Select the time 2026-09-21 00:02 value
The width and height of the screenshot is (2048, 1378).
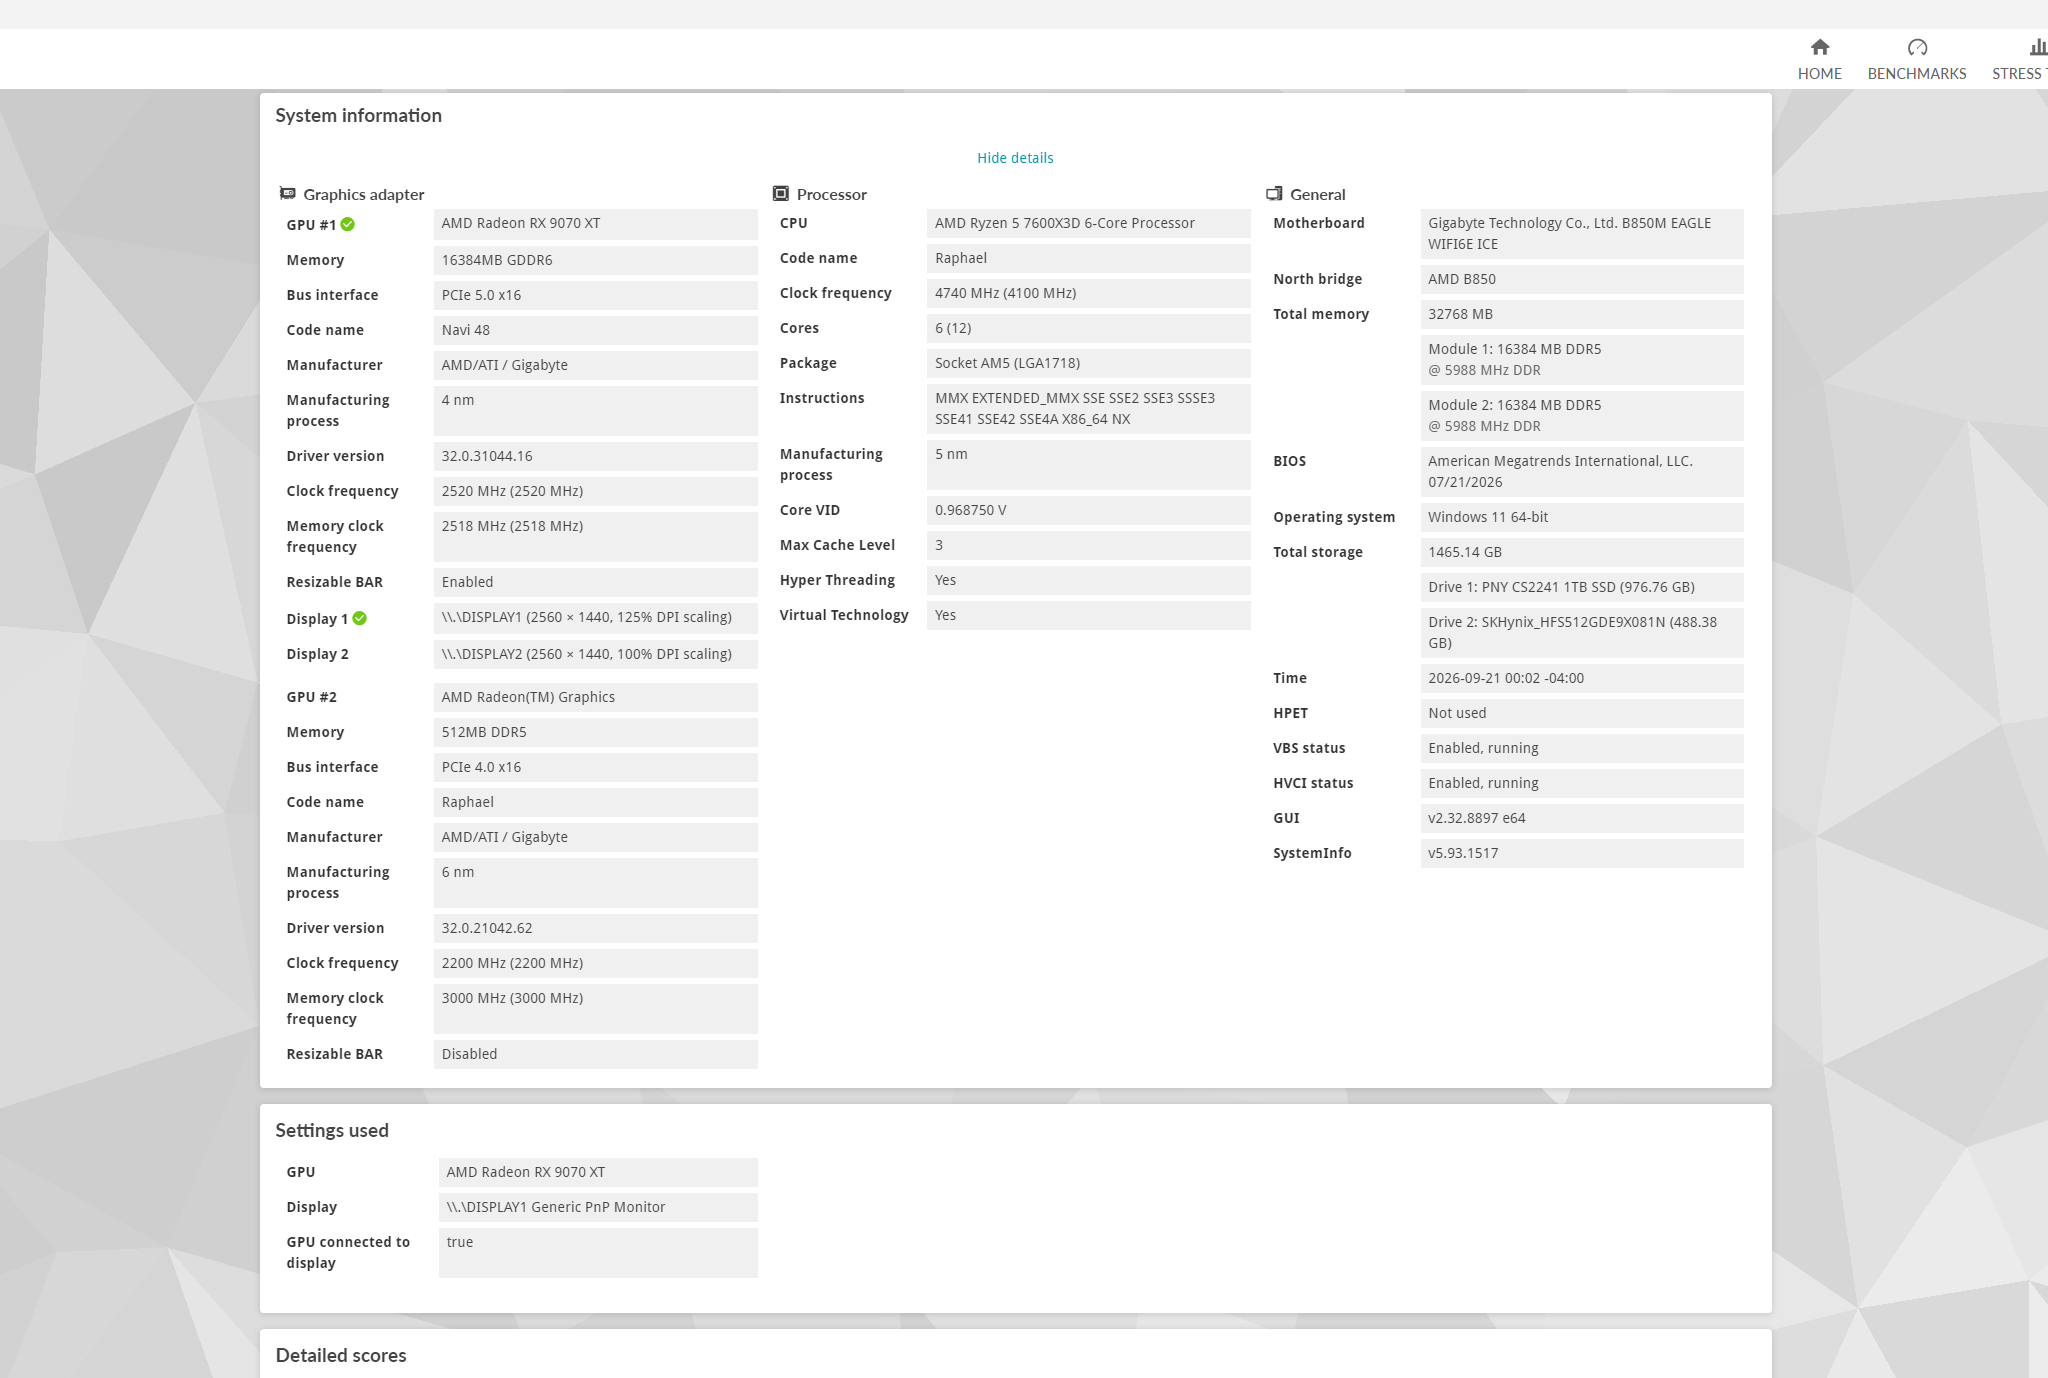click(x=1582, y=678)
